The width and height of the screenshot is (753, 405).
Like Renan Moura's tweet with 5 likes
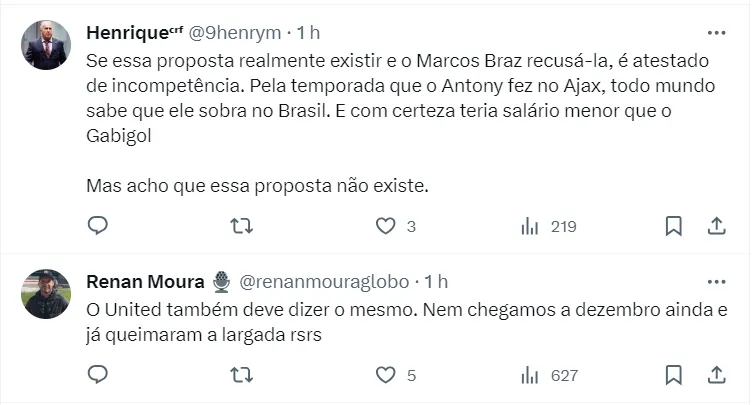(x=386, y=375)
